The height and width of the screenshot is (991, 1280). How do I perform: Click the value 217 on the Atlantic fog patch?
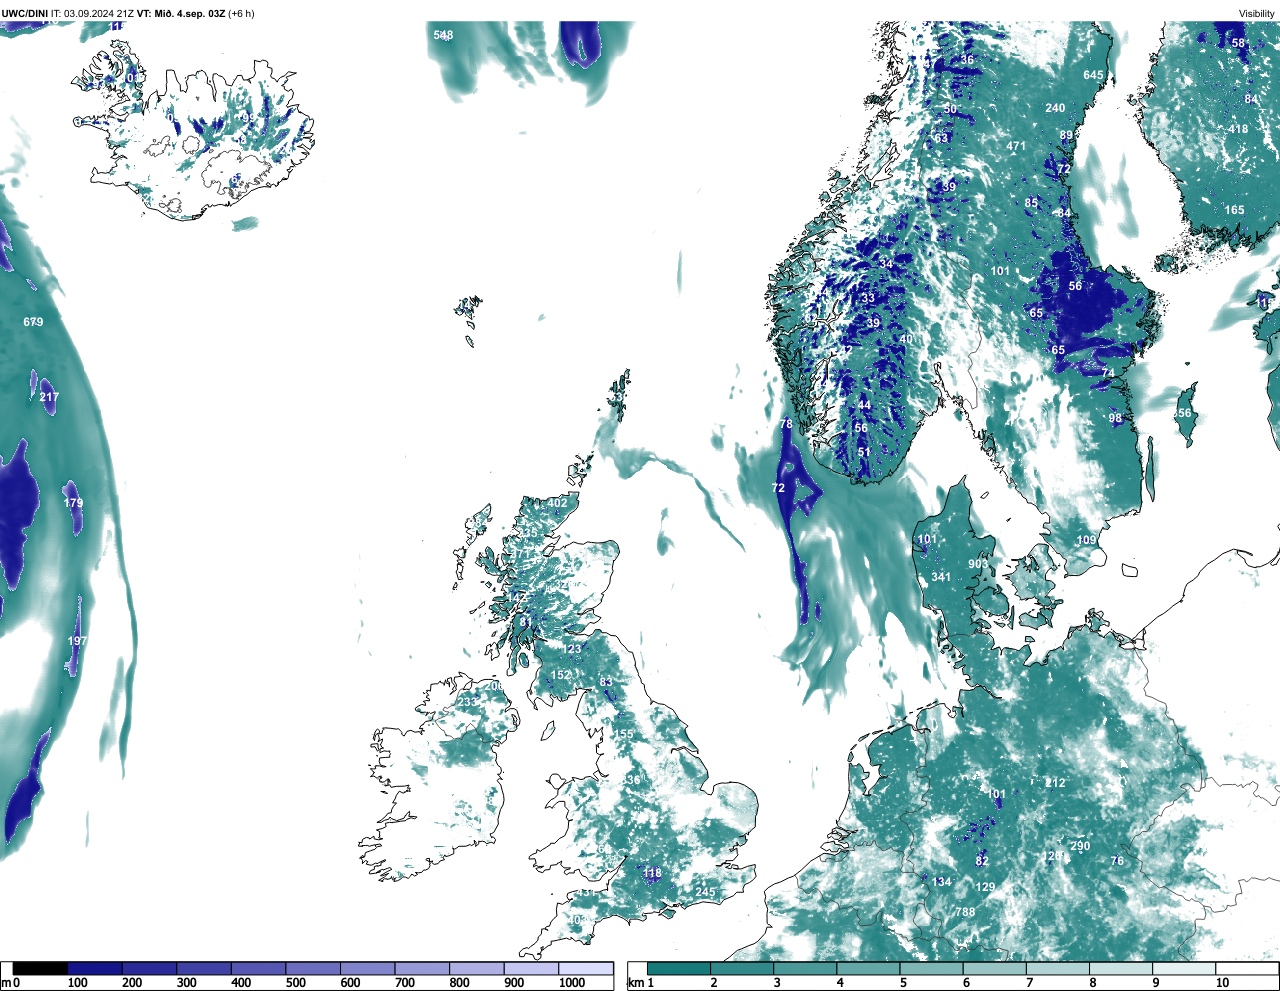pyautogui.click(x=49, y=397)
